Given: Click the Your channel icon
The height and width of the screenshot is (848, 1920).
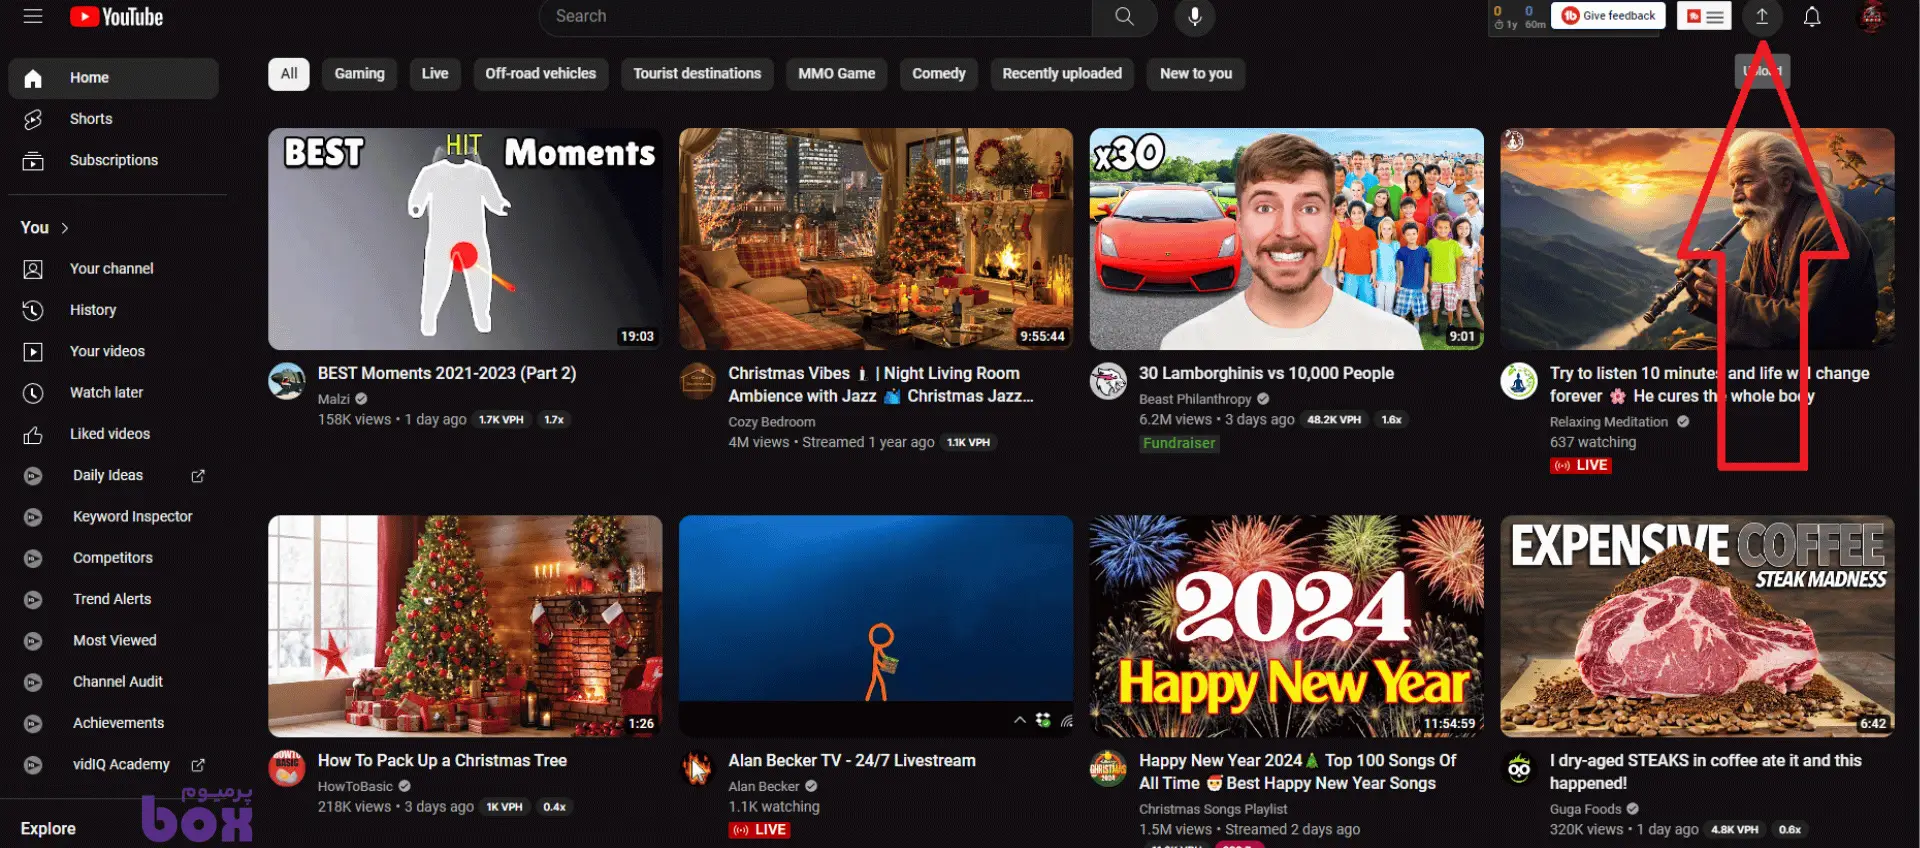Looking at the screenshot, I should pos(33,269).
